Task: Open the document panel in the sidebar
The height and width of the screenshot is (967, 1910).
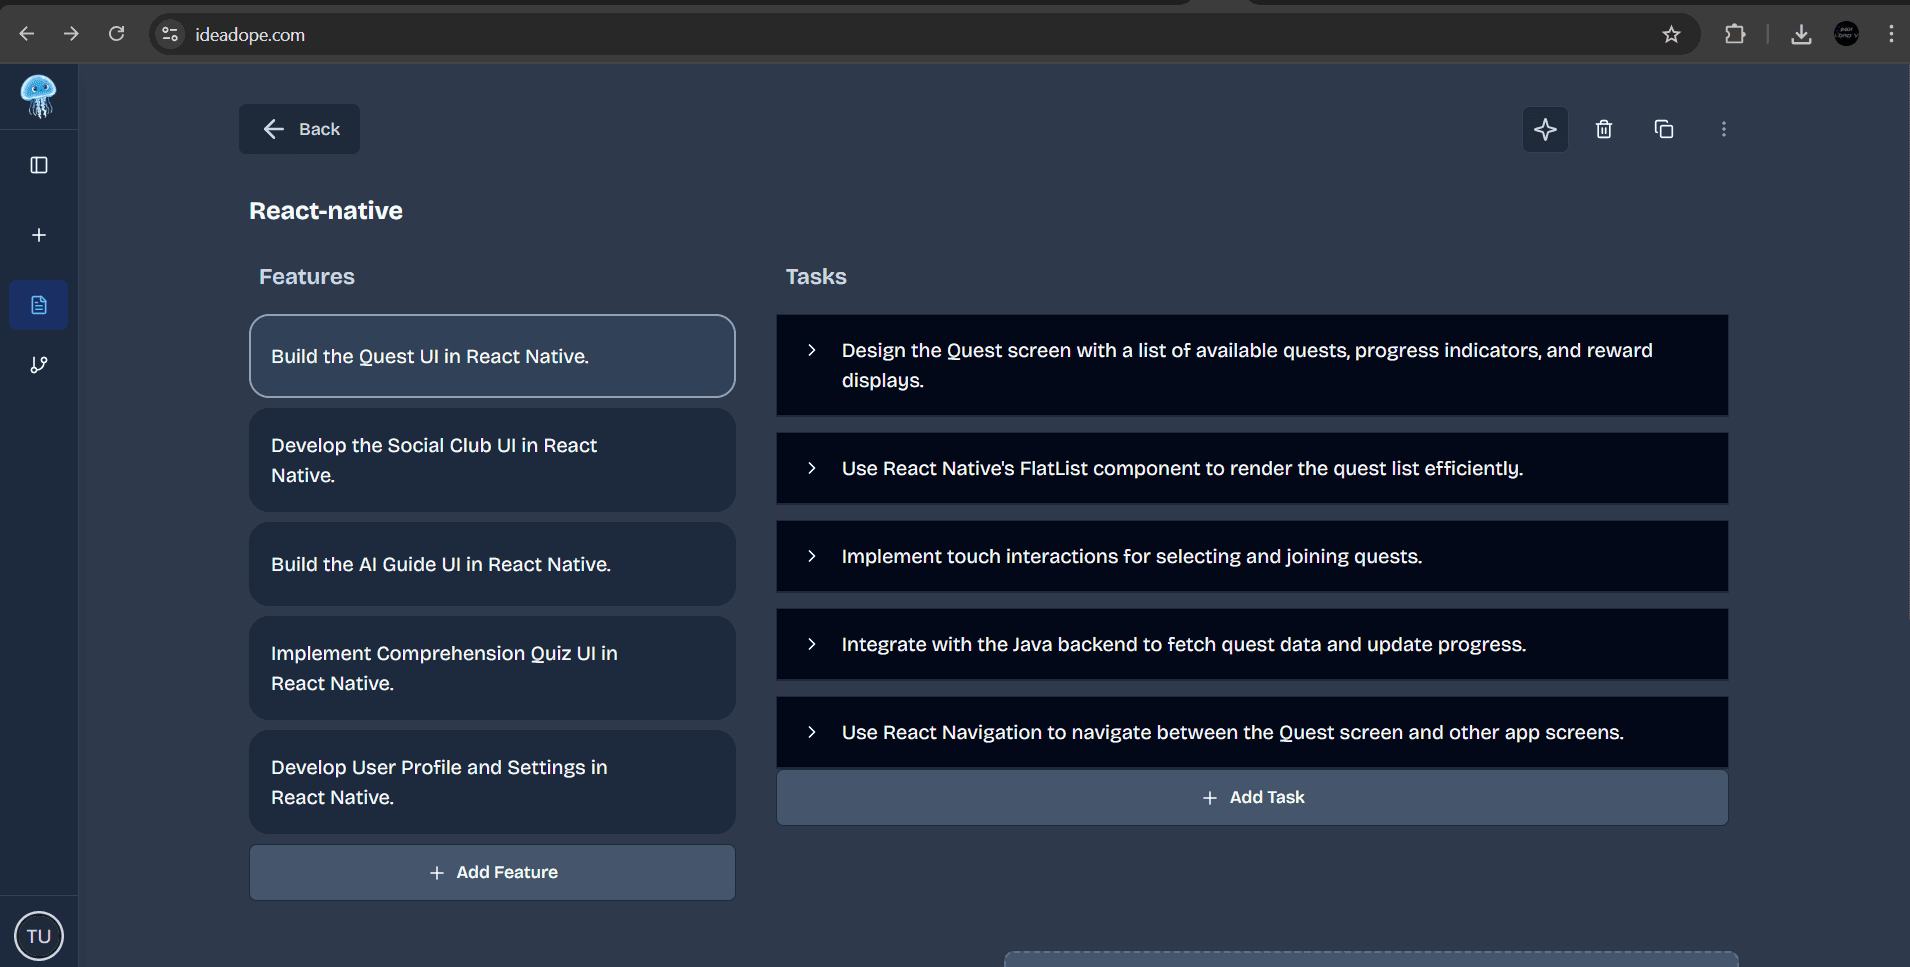Action: (x=38, y=305)
